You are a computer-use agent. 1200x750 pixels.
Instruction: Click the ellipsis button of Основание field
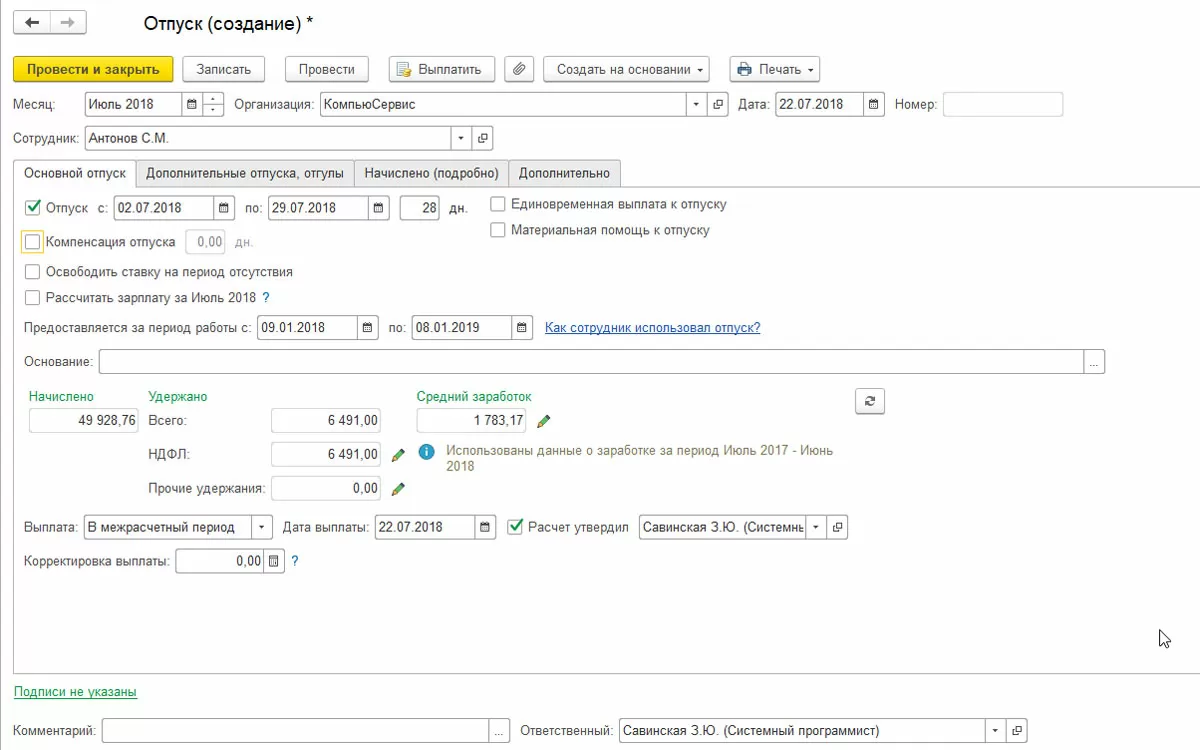[x=1095, y=362]
